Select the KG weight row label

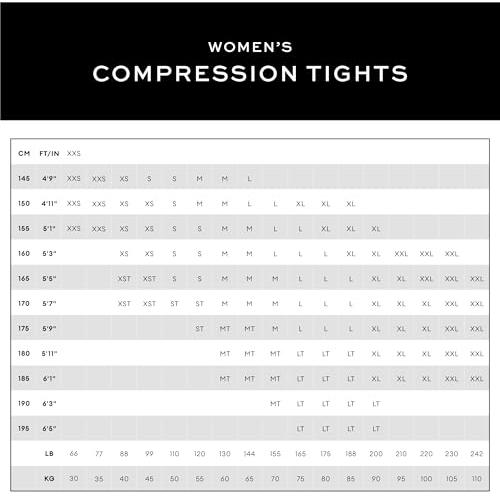tap(49, 479)
